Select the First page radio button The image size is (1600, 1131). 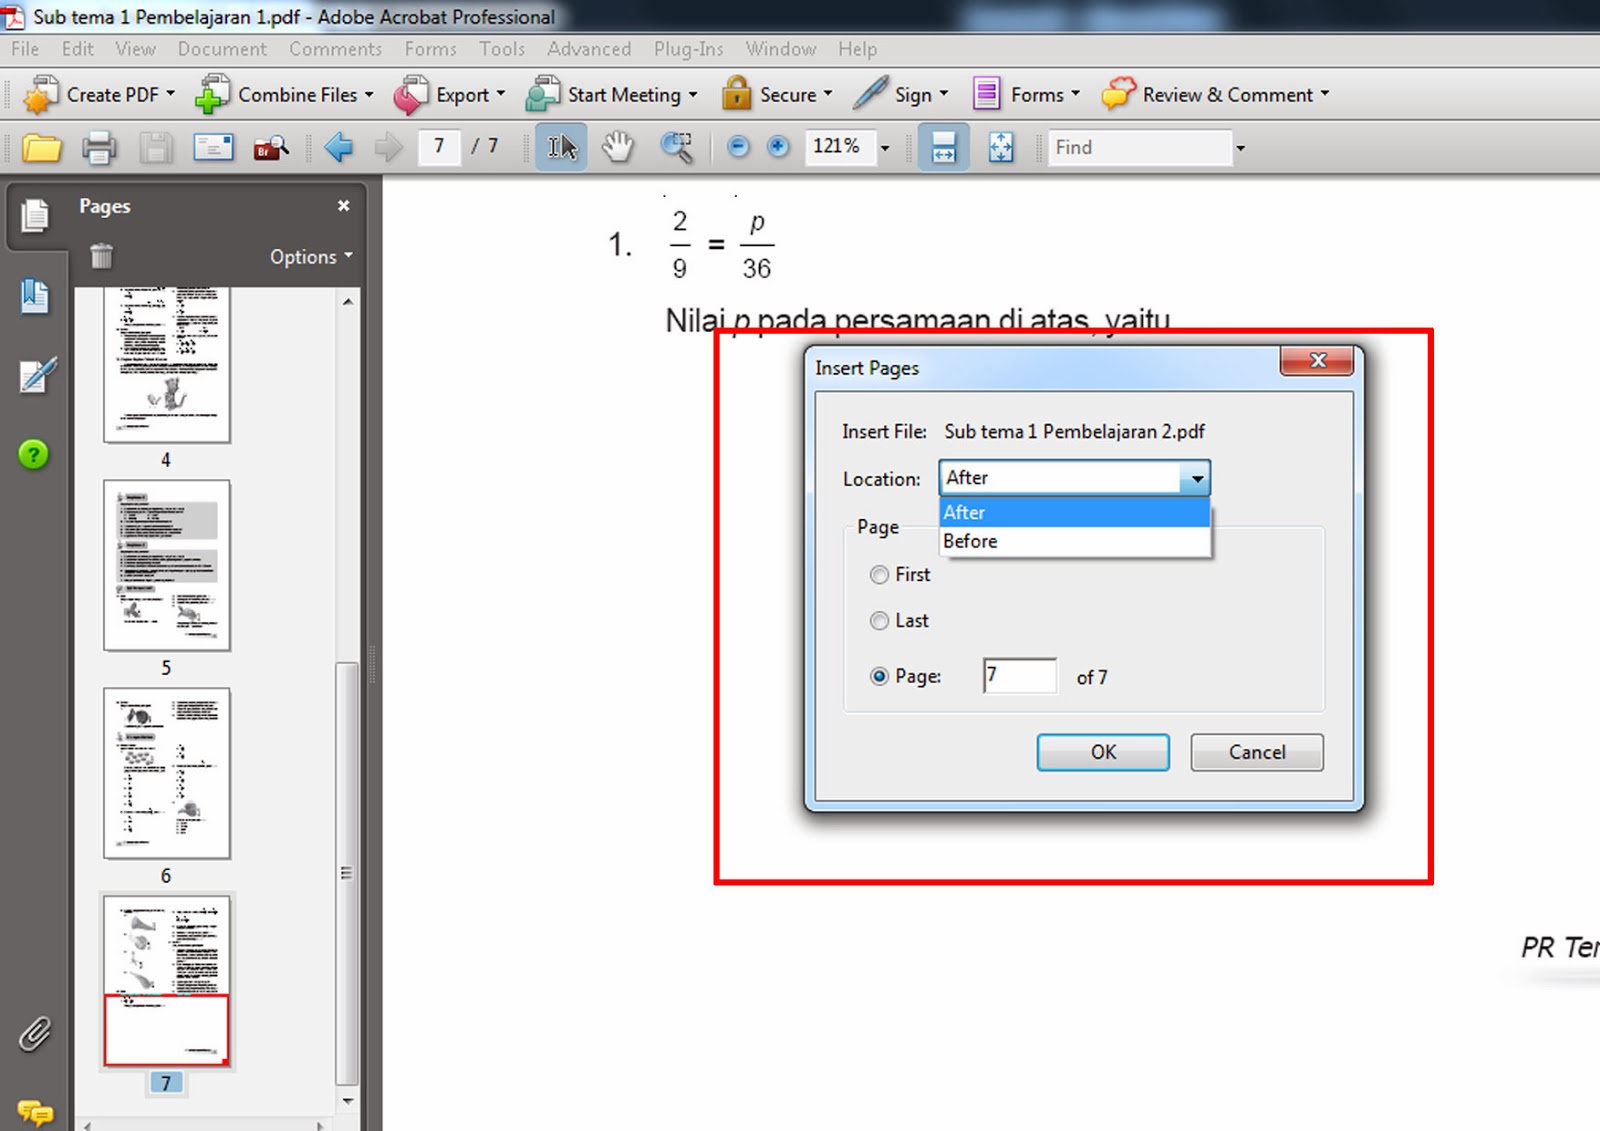point(879,575)
